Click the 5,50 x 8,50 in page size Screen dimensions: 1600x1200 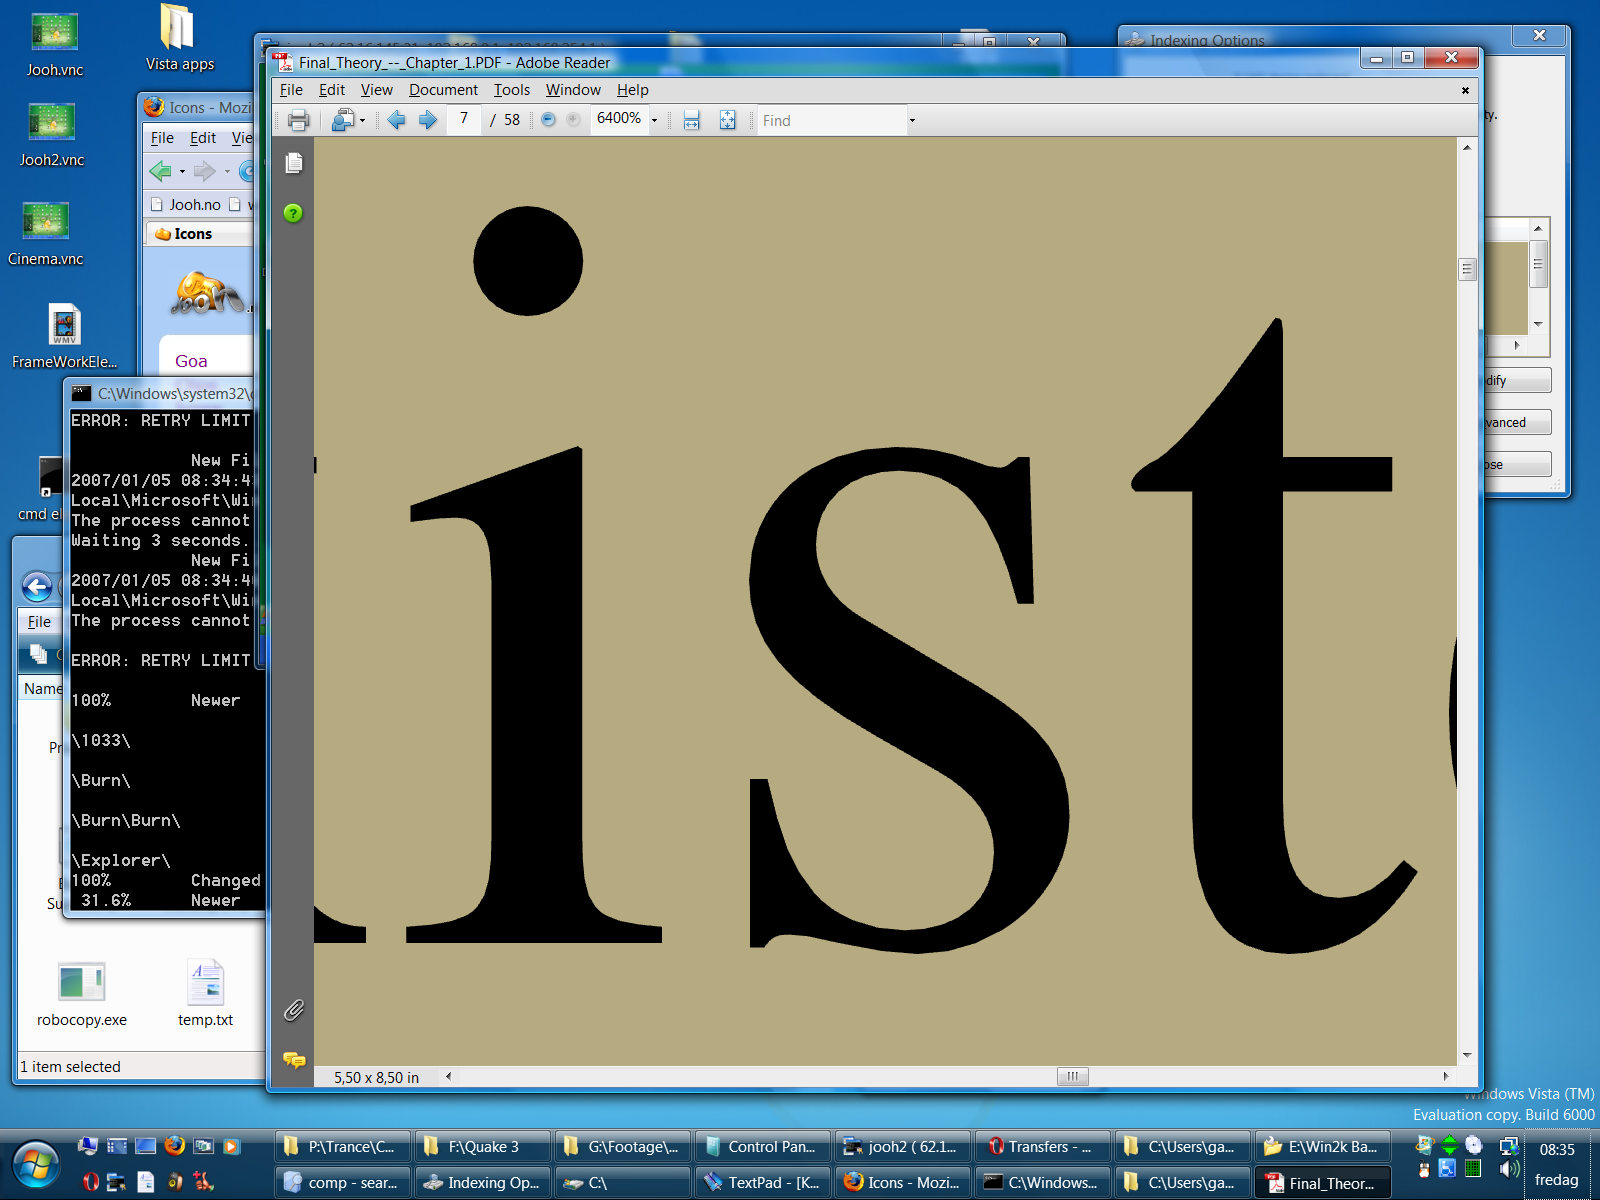tap(376, 1077)
